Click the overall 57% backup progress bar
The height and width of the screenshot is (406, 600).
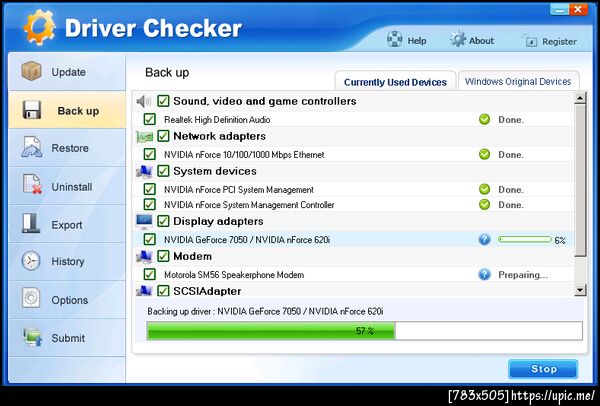(365, 331)
